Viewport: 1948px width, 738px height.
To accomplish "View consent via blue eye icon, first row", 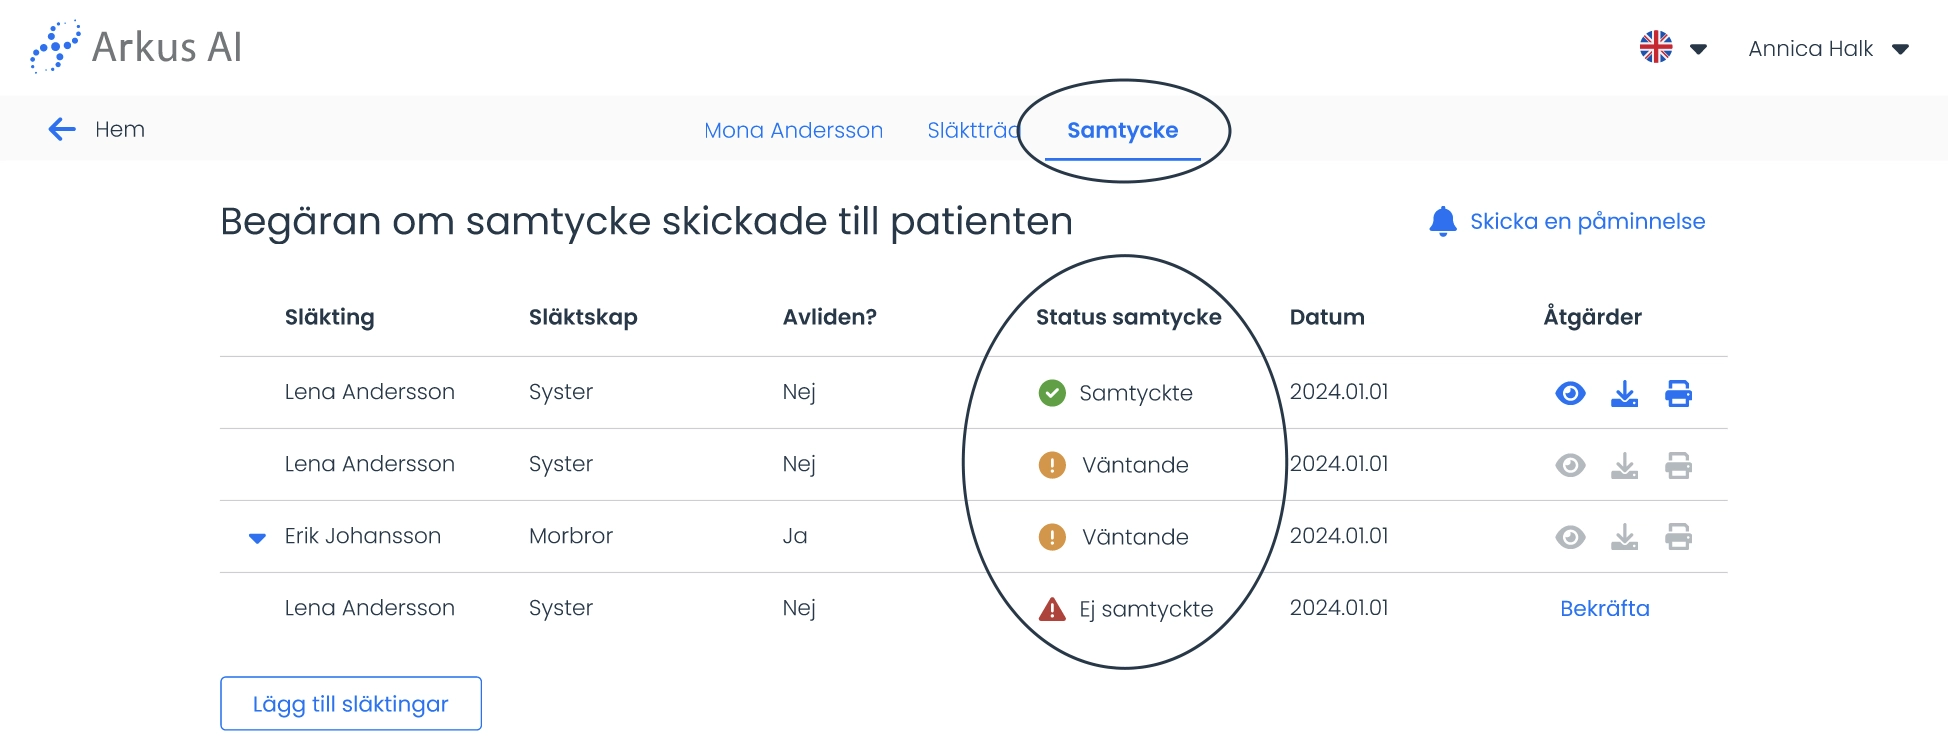I will 1570,394.
